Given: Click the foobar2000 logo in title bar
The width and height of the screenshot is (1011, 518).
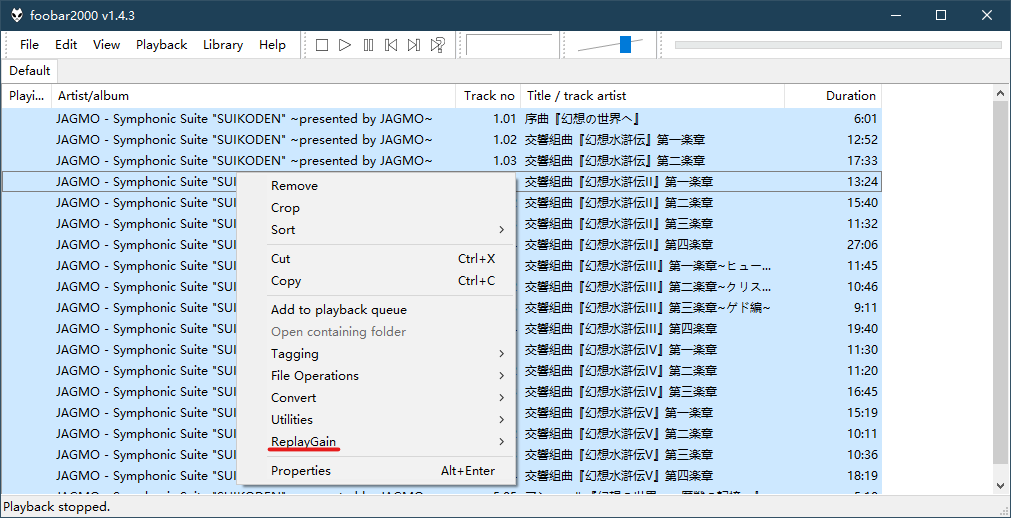Looking at the screenshot, I should click(17, 15).
